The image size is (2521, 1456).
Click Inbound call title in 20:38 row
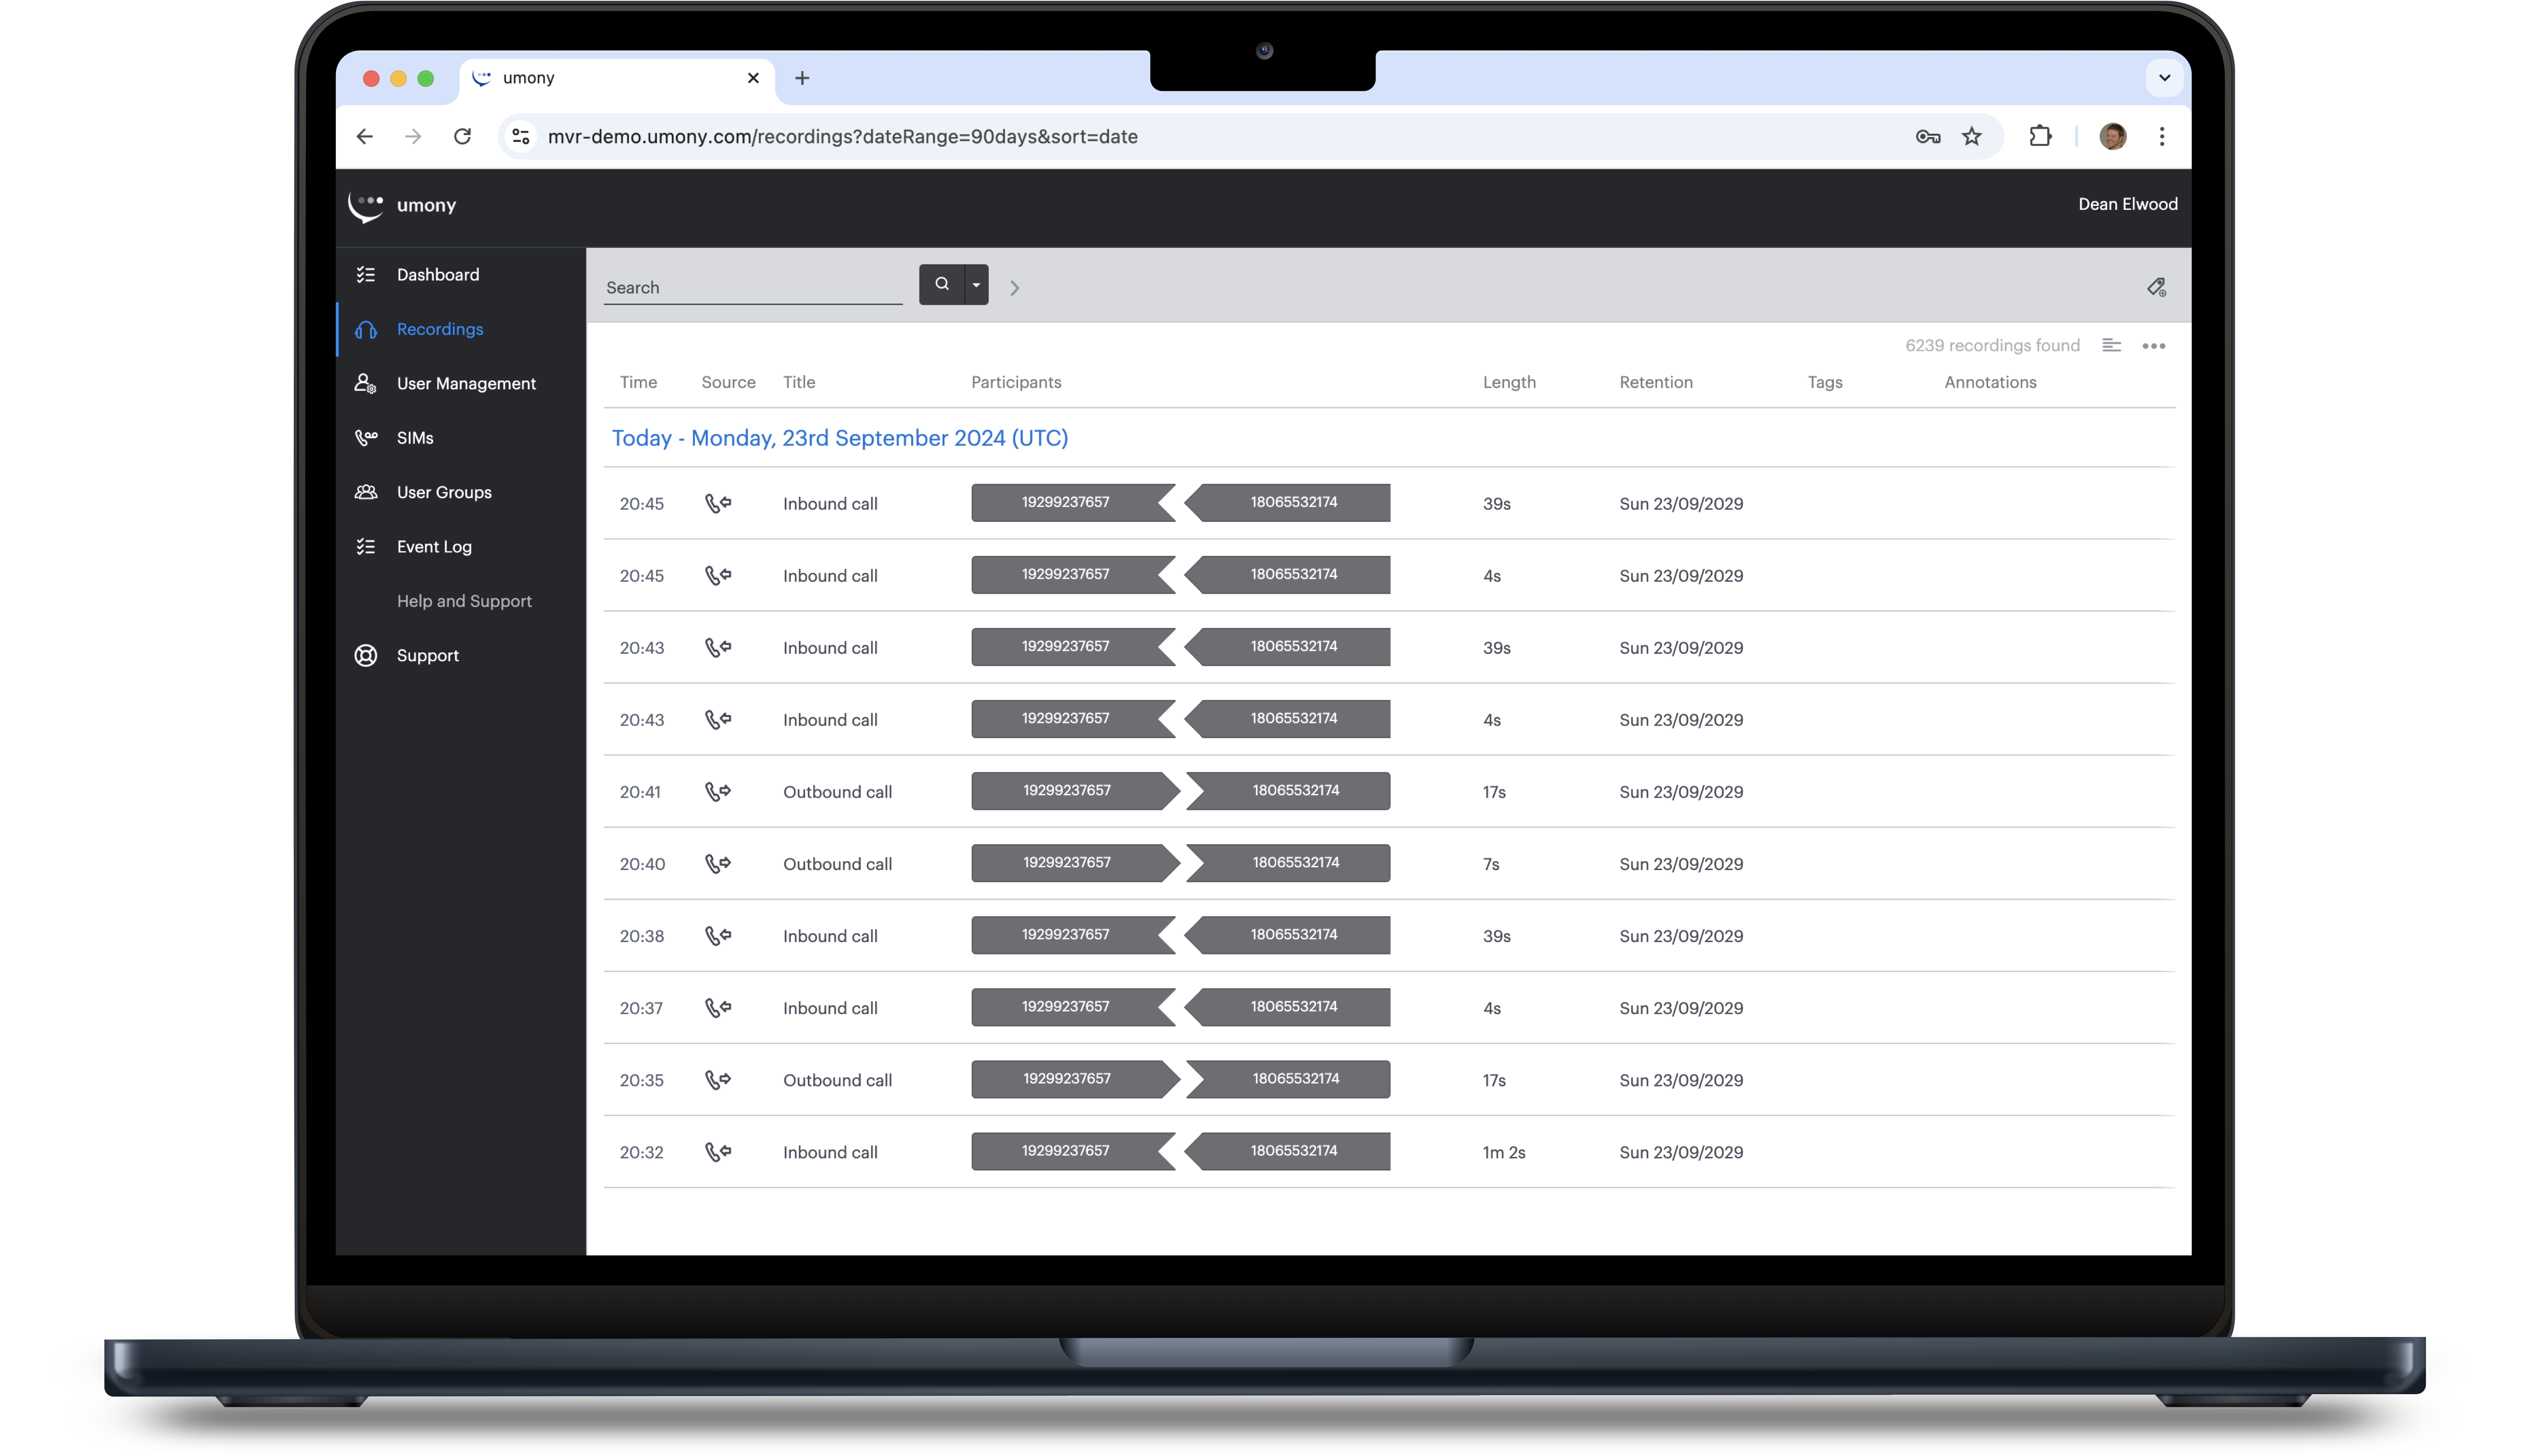pyautogui.click(x=830, y=936)
